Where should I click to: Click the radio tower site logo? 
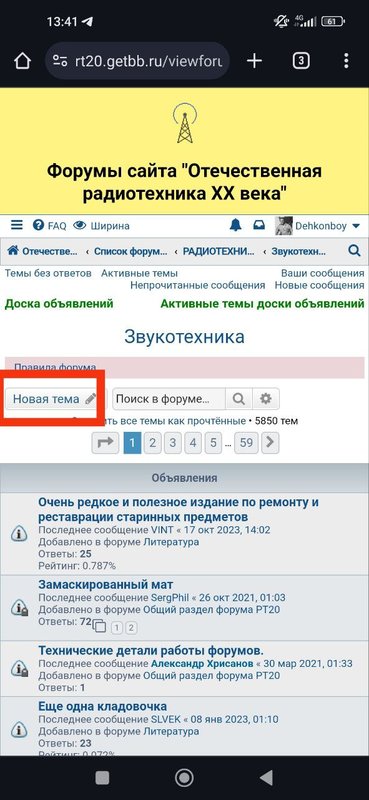pyautogui.click(x=185, y=123)
